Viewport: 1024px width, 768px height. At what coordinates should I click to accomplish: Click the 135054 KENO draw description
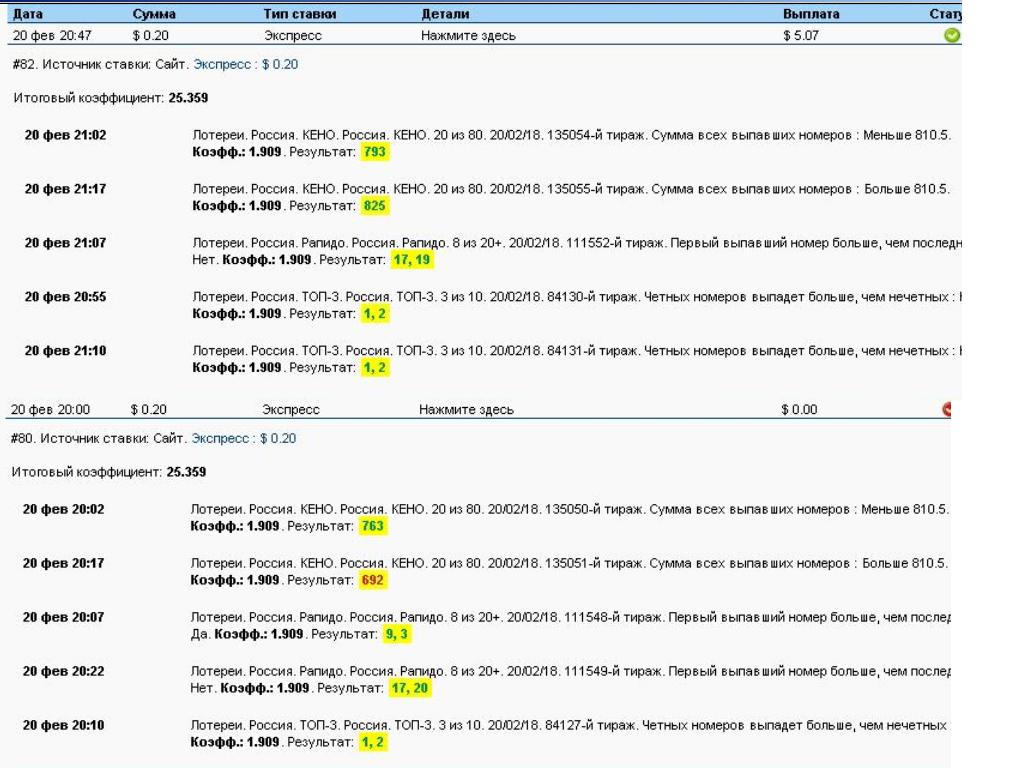point(571,135)
